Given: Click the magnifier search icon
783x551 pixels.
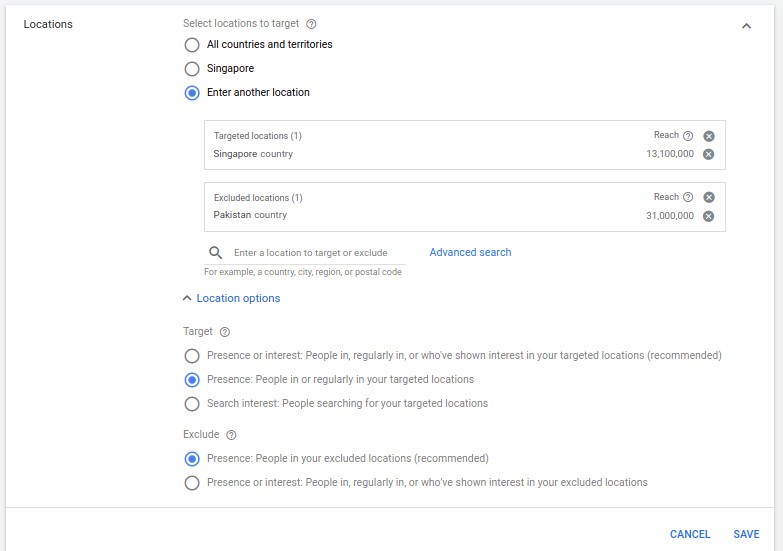Looking at the screenshot, I should click(216, 253).
